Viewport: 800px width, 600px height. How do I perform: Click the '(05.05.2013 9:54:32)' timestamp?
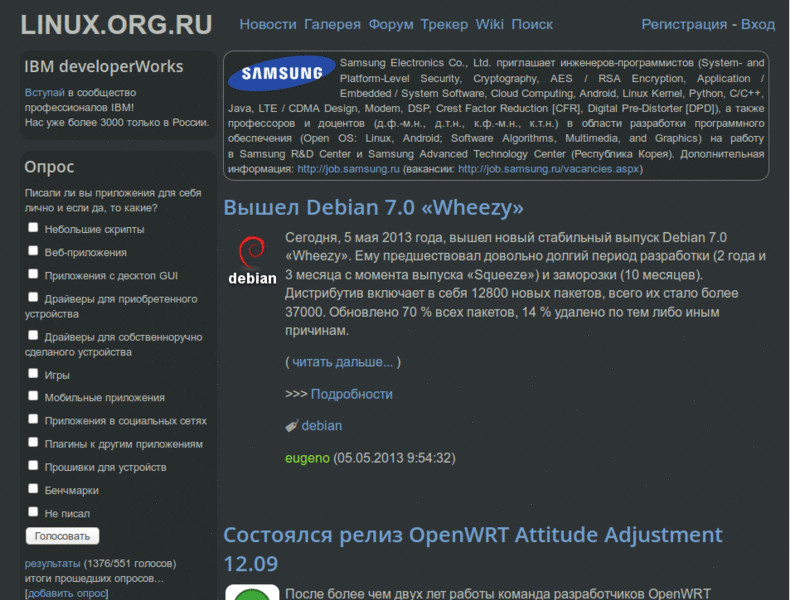[x=394, y=458]
